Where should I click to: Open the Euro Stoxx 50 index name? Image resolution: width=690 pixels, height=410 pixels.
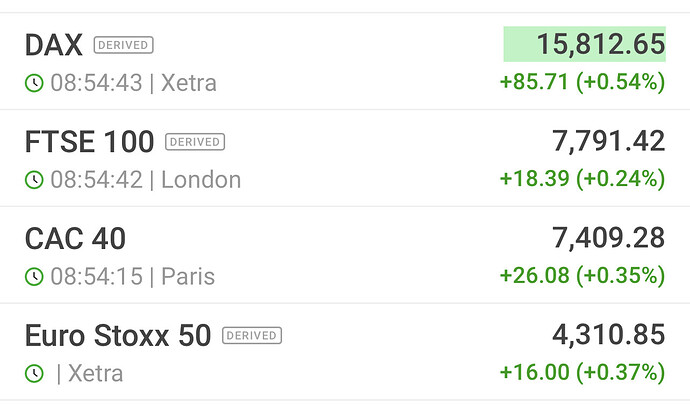click(117, 336)
